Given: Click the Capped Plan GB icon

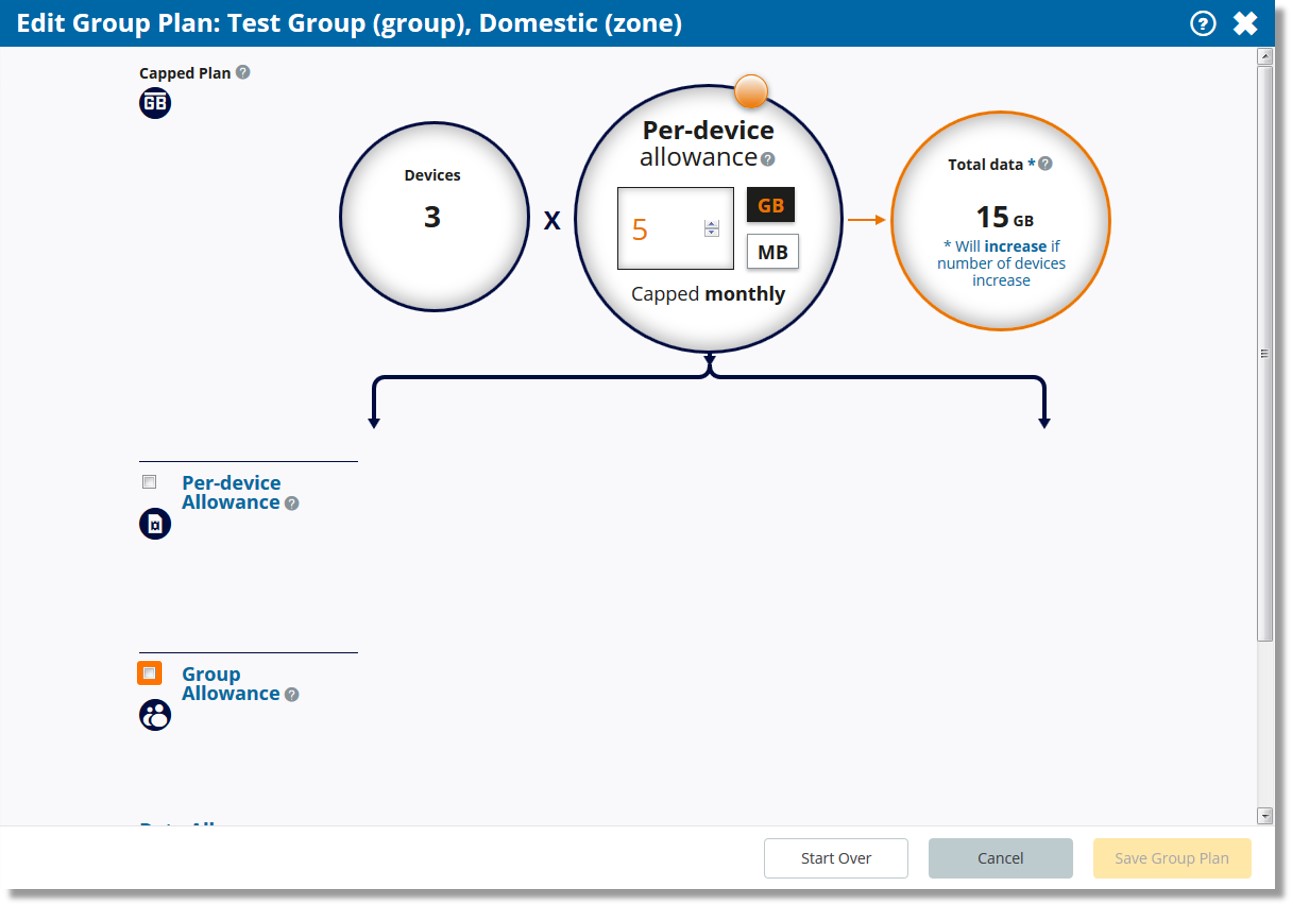Looking at the screenshot, I should (x=155, y=103).
